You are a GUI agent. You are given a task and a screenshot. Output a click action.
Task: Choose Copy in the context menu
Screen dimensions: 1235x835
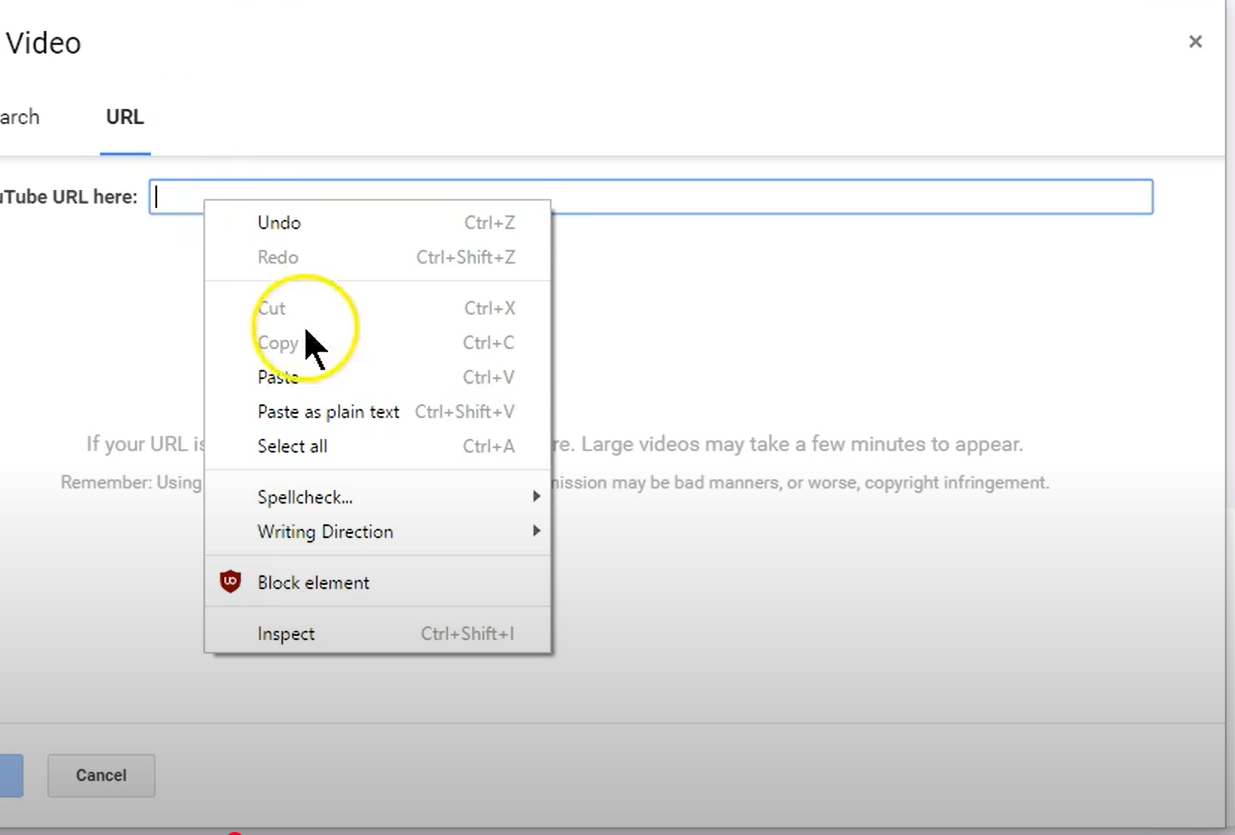(x=277, y=342)
